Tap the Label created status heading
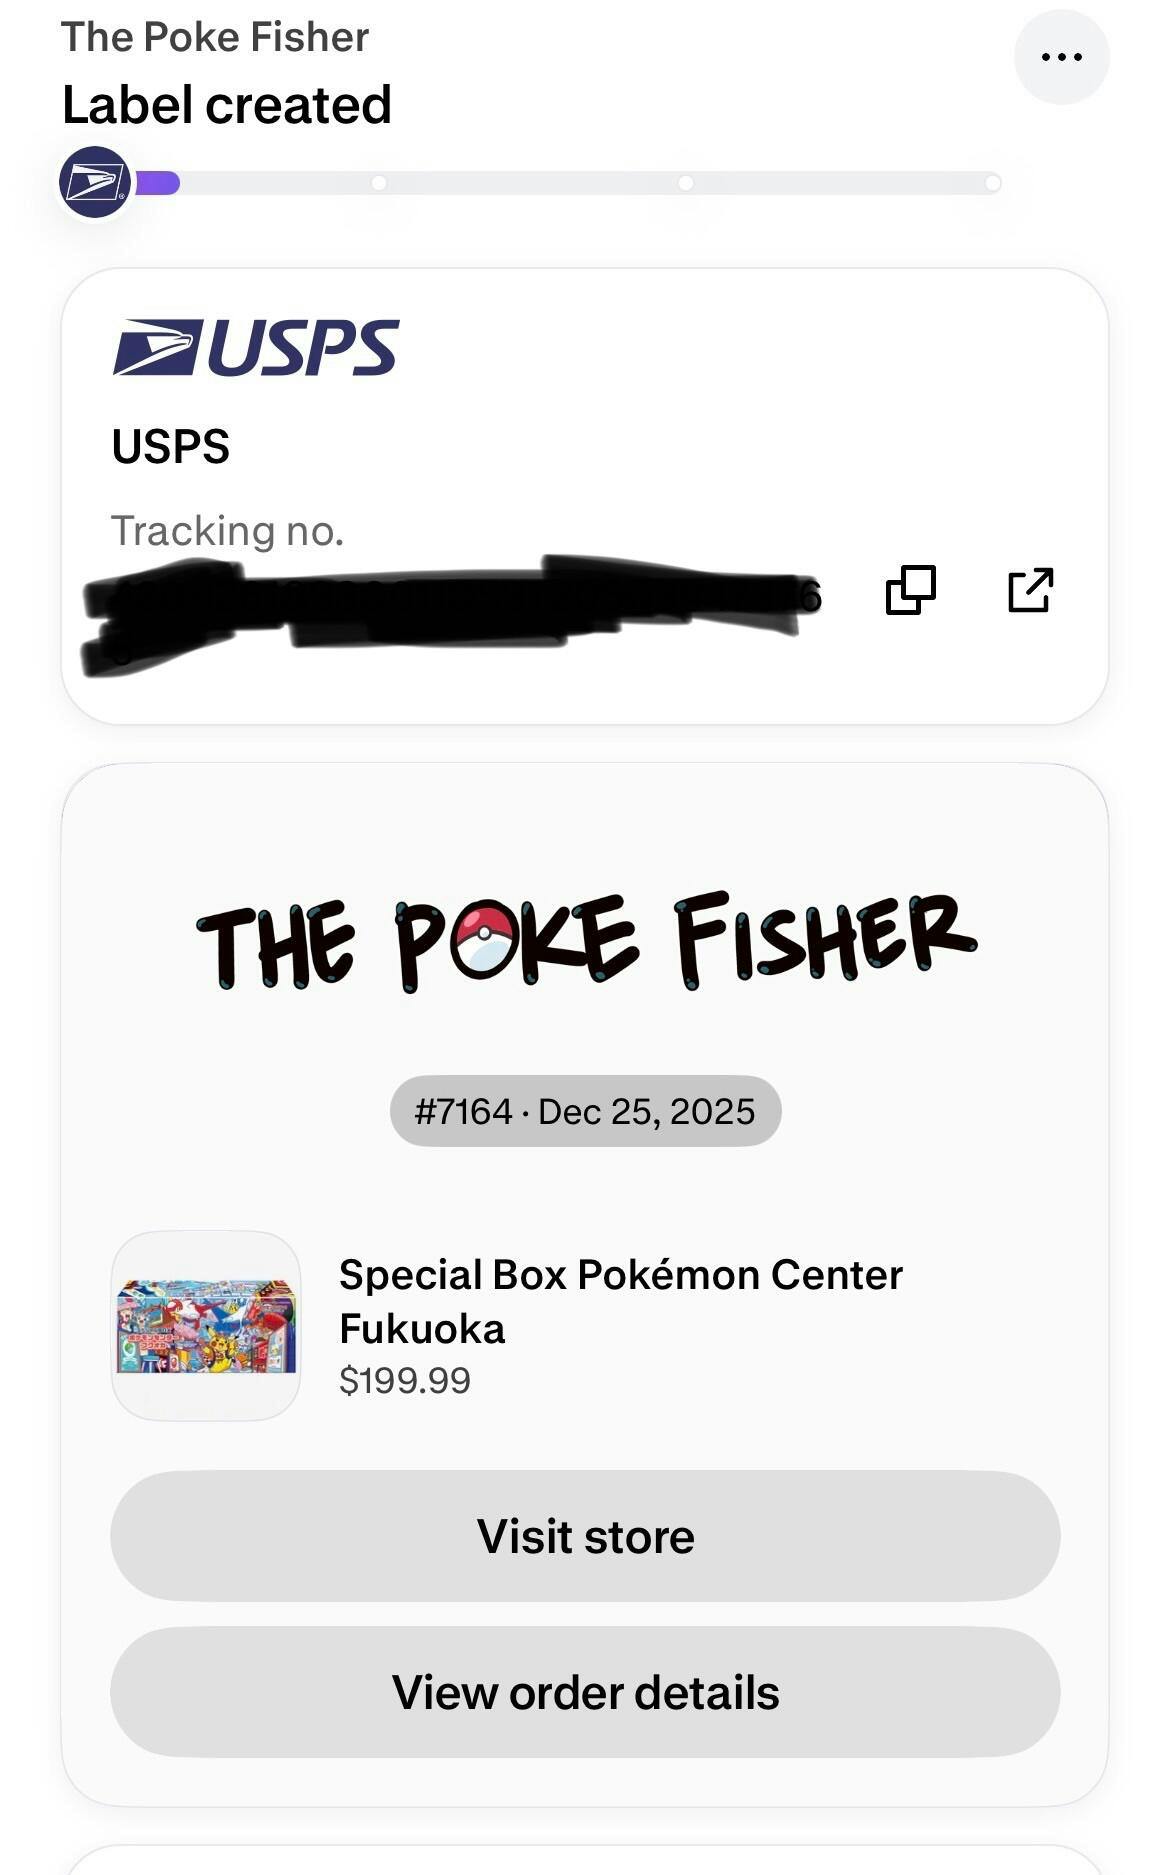Screen dimensions: 1170x1875 click(227, 105)
